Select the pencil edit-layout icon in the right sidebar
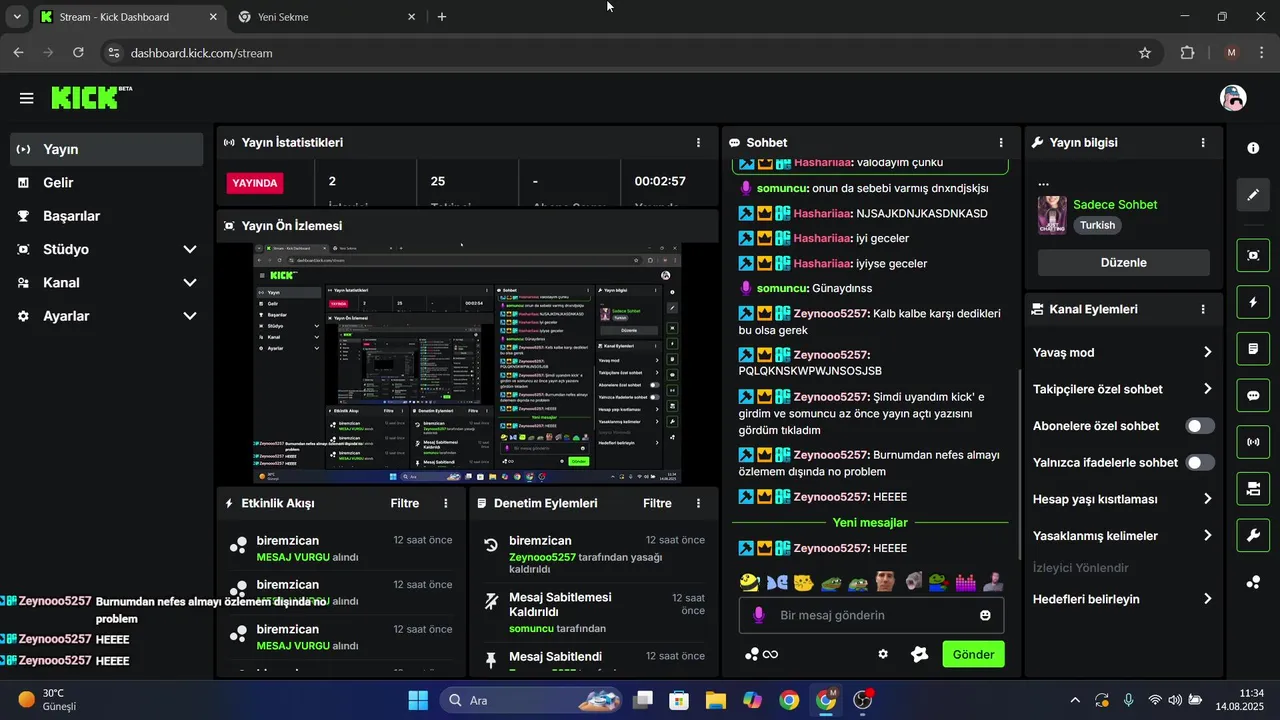 pyautogui.click(x=1253, y=195)
